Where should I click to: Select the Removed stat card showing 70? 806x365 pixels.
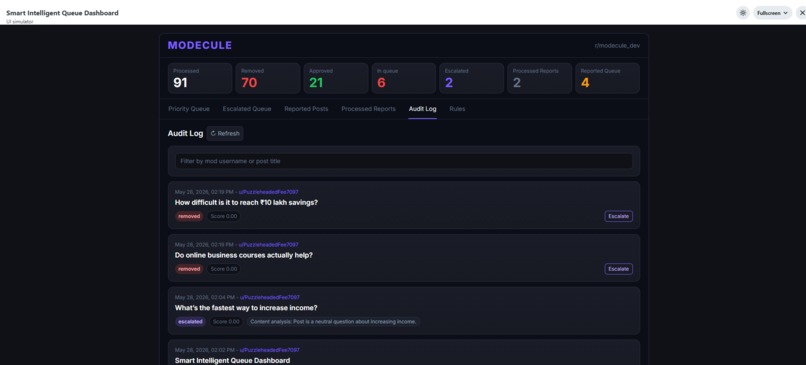pos(268,78)
